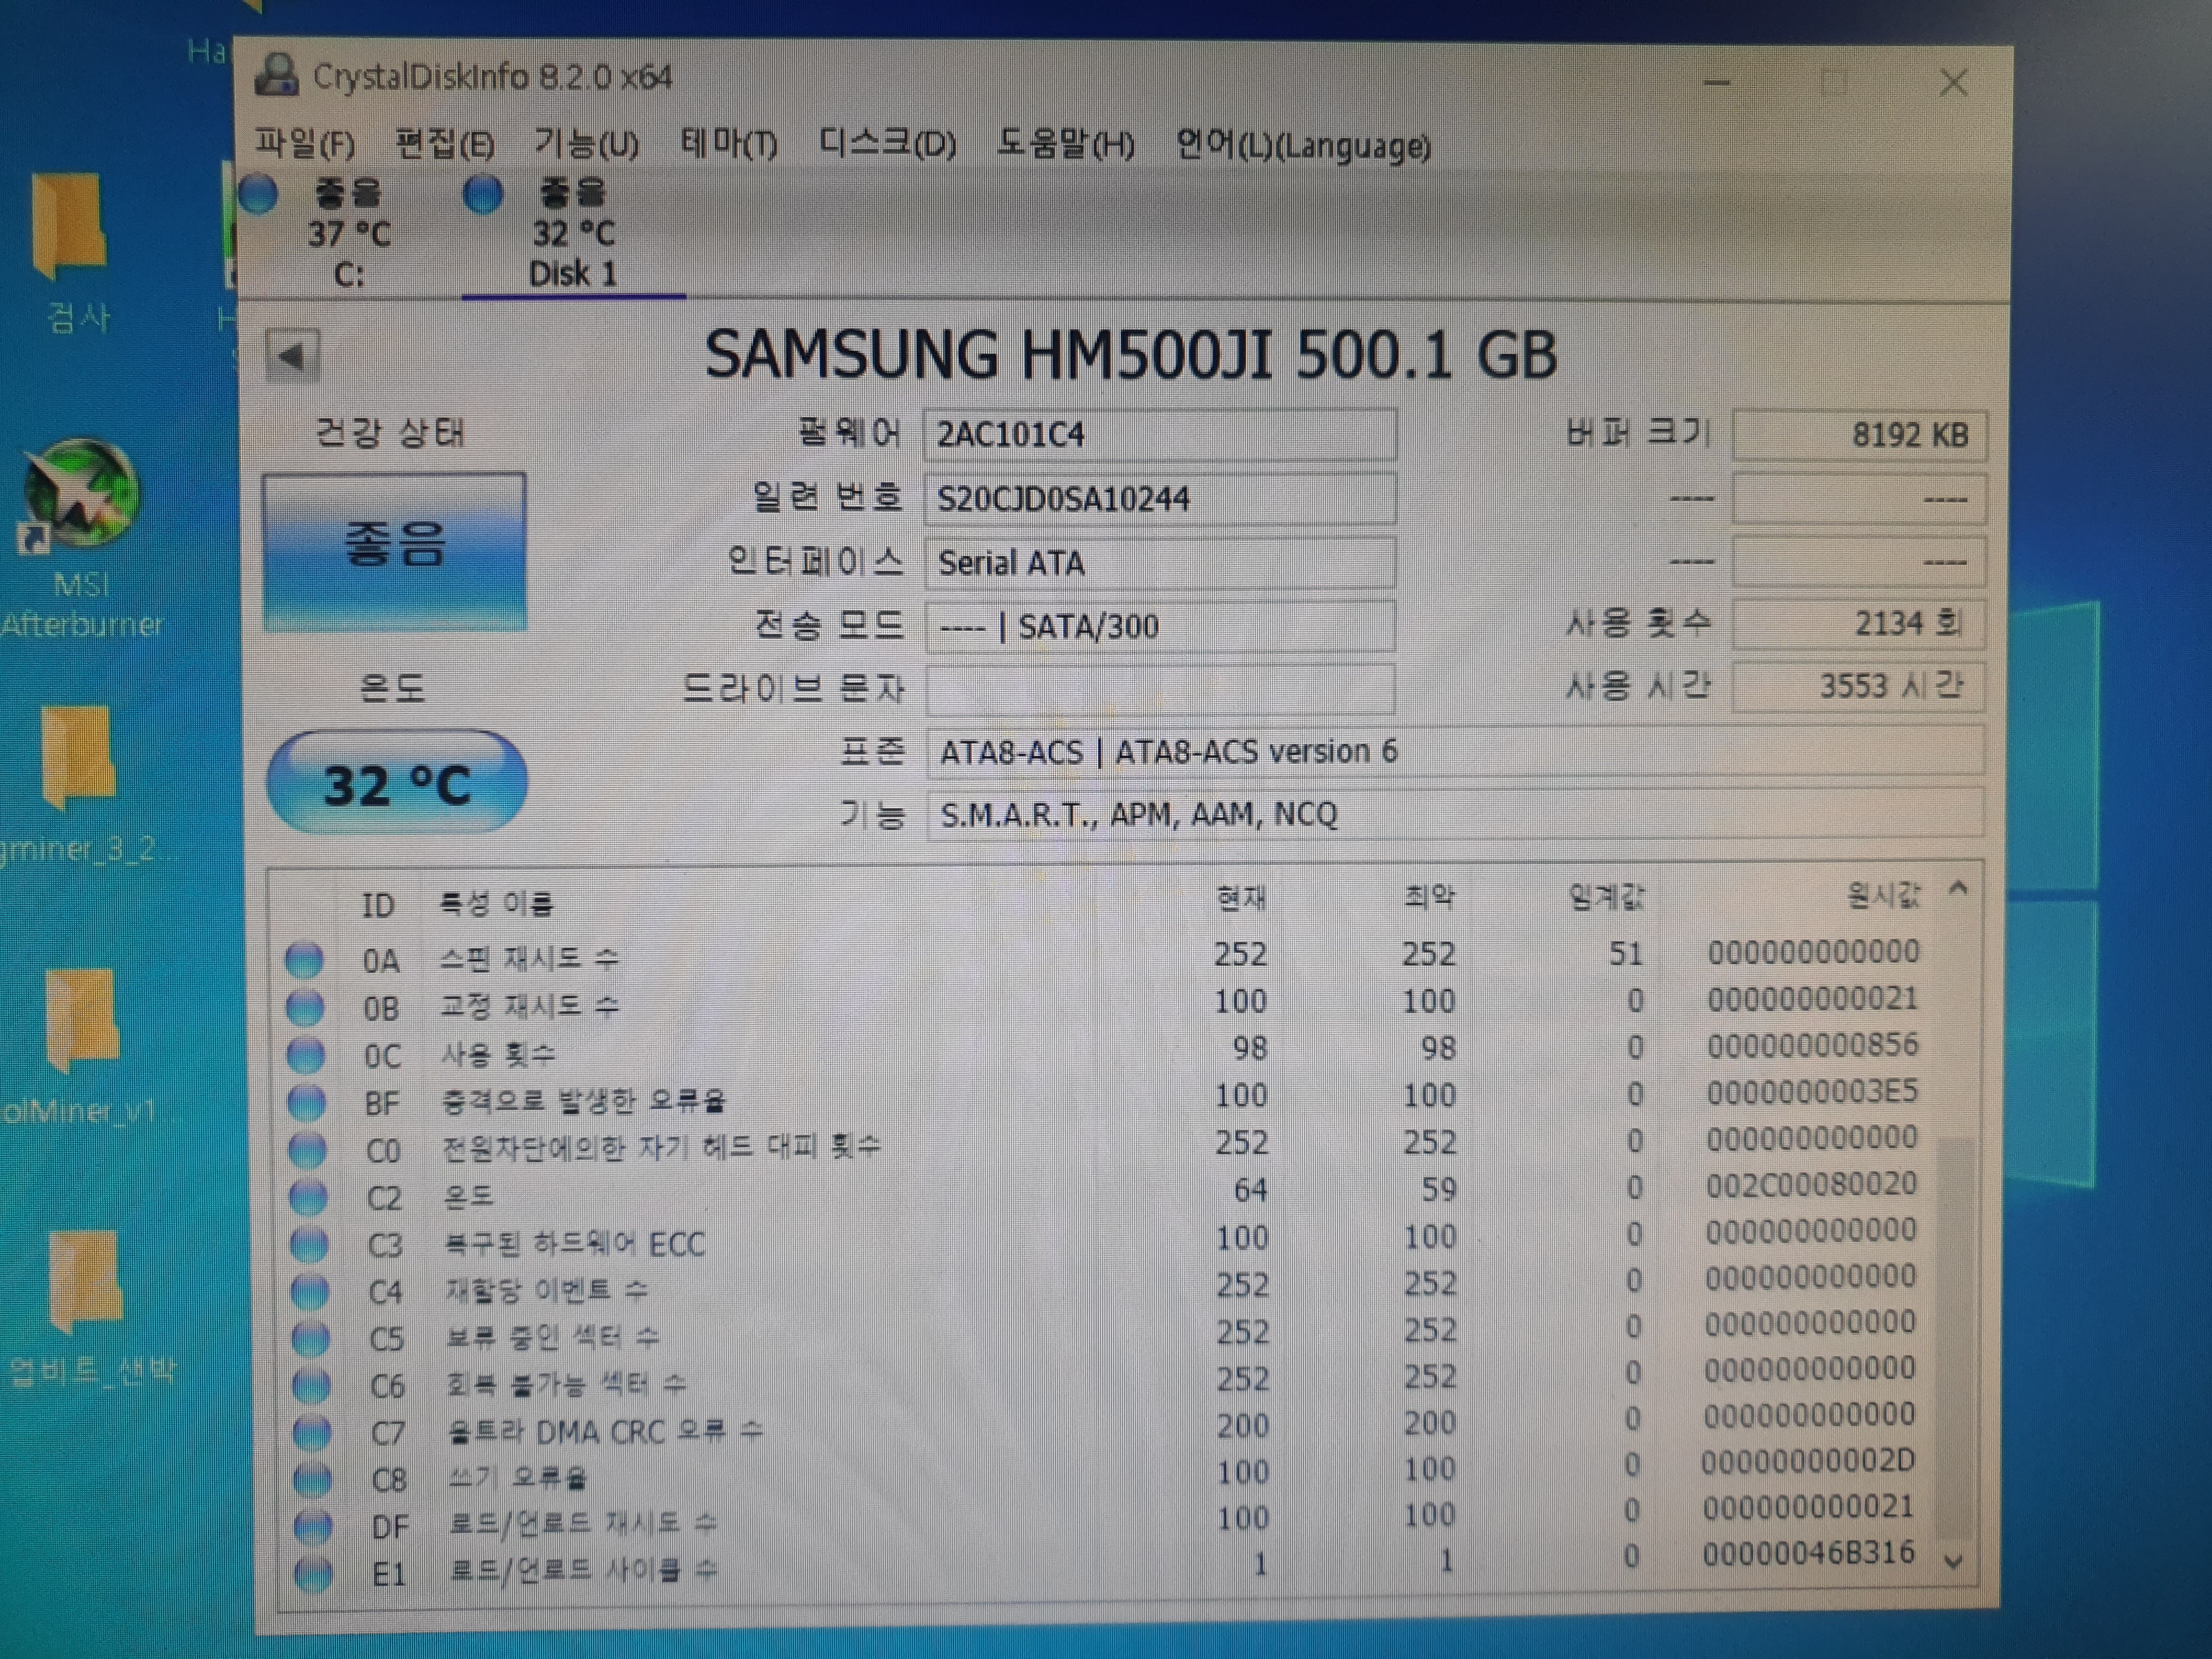The image size is (2212, 1659).
Task: Click the 최악 column header
Action: click(1430, 896)
